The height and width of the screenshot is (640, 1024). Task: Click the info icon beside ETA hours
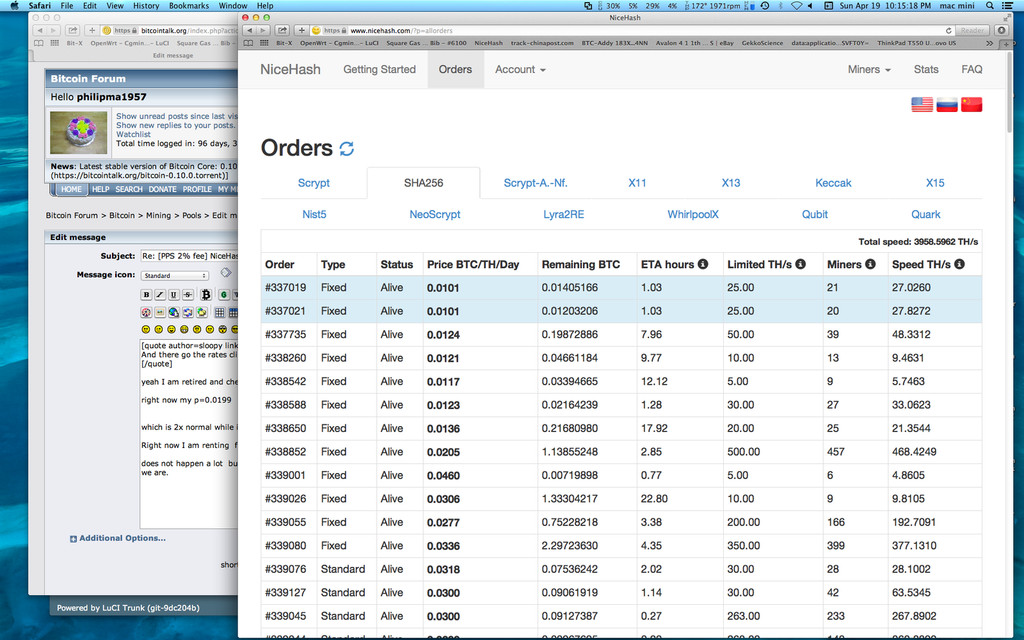coord(703,264)
